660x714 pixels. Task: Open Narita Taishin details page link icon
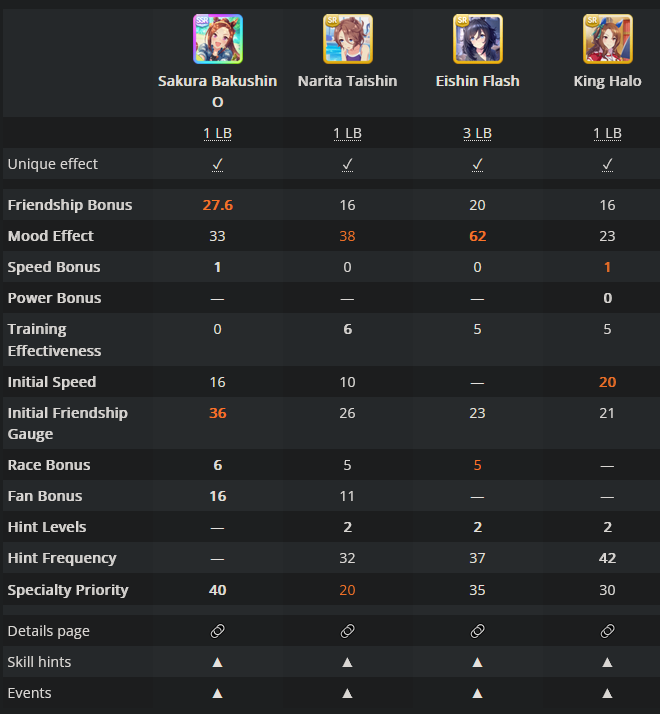coord(347,631)
